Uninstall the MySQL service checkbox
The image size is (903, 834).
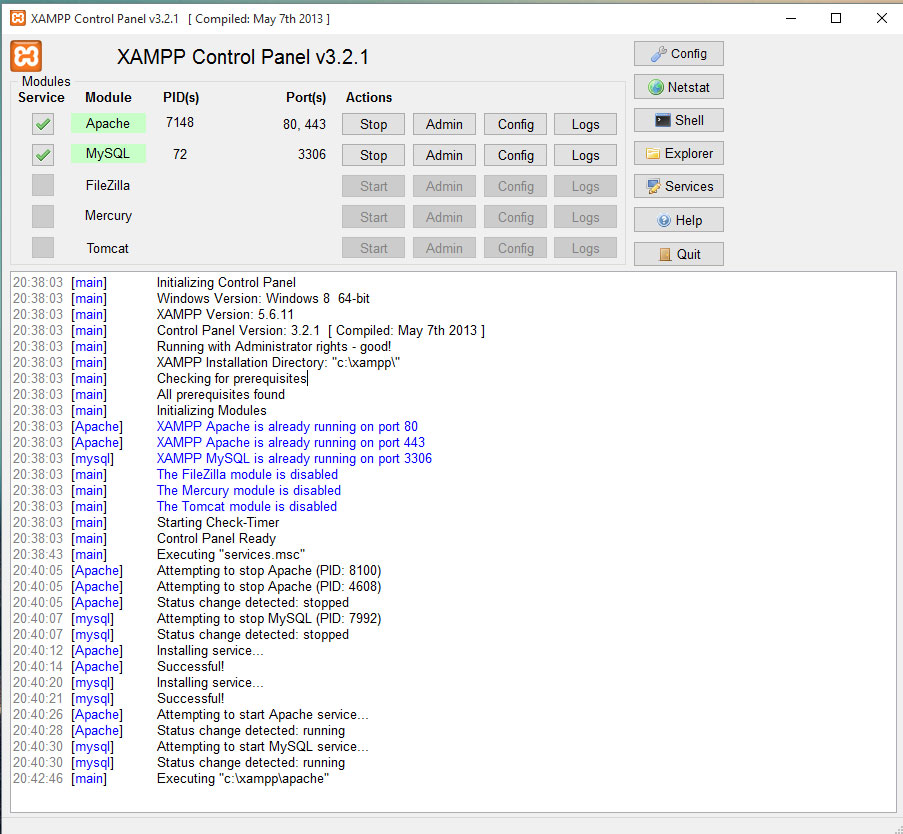[43, 154]
